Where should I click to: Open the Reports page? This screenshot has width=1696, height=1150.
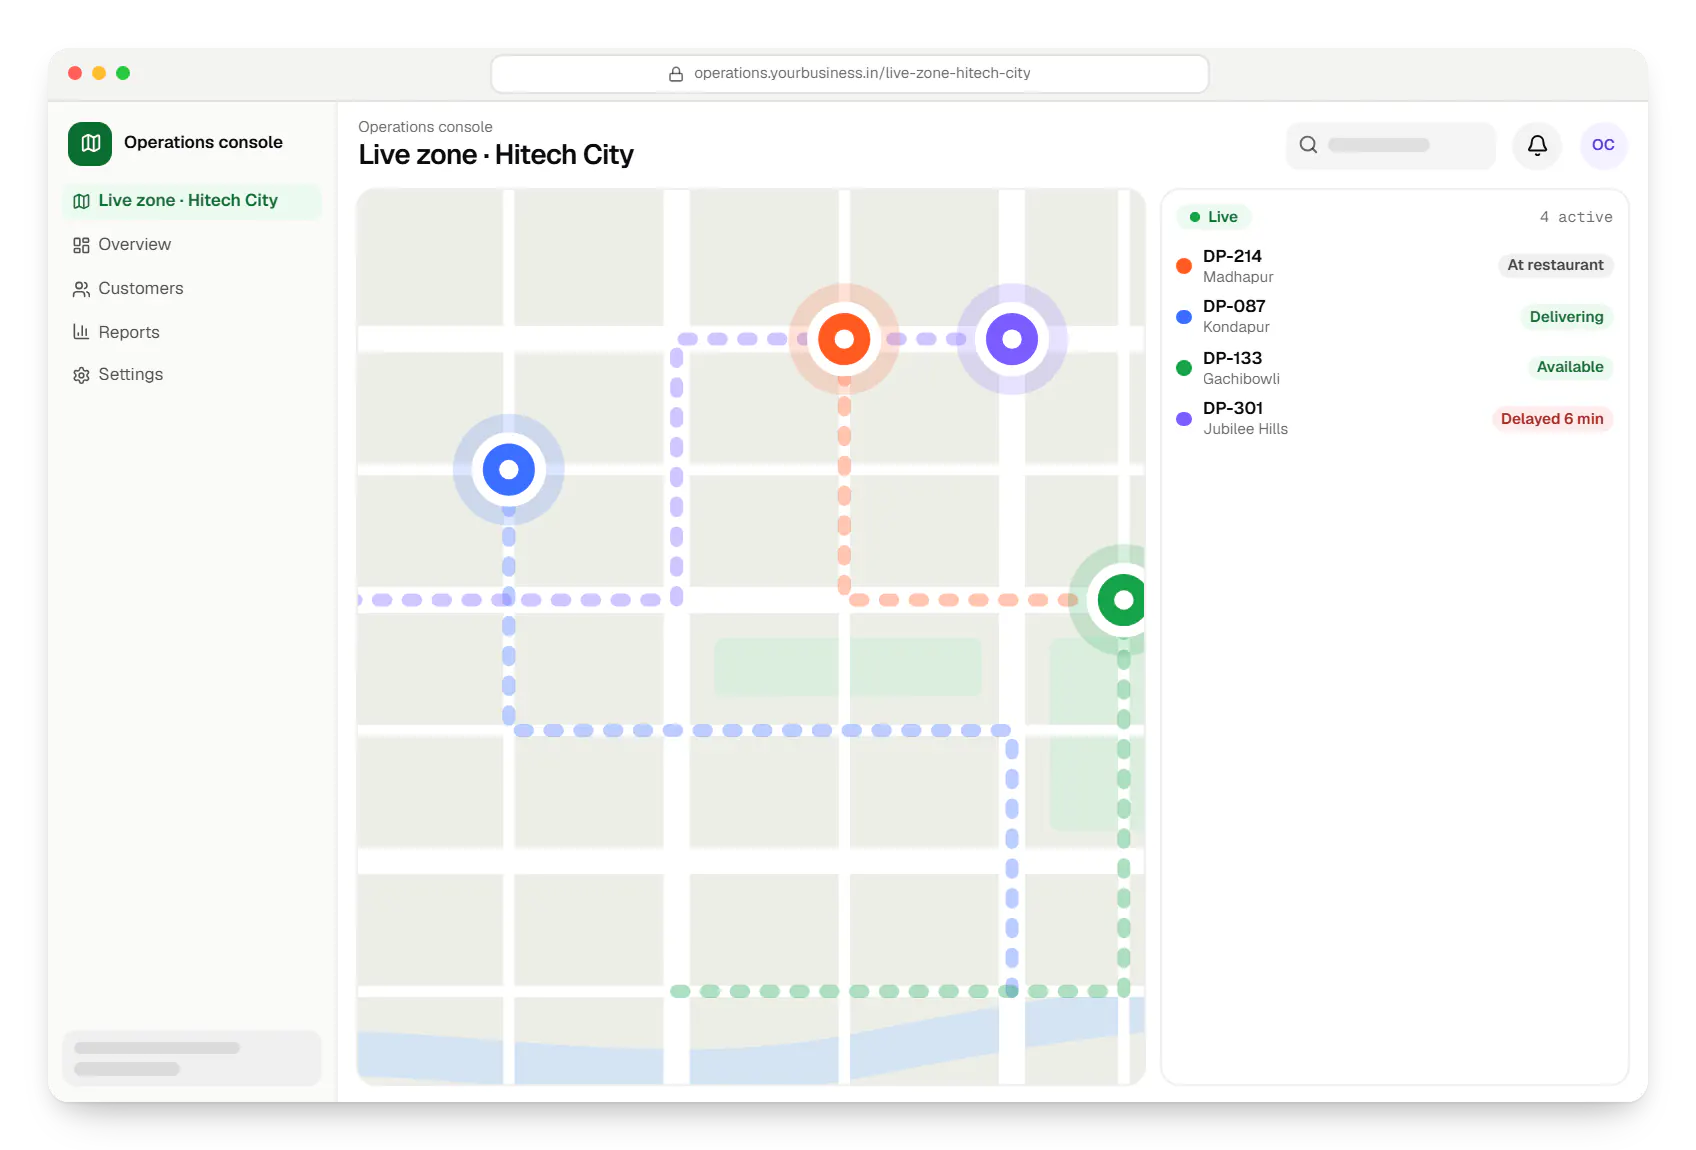pos(191,333)
